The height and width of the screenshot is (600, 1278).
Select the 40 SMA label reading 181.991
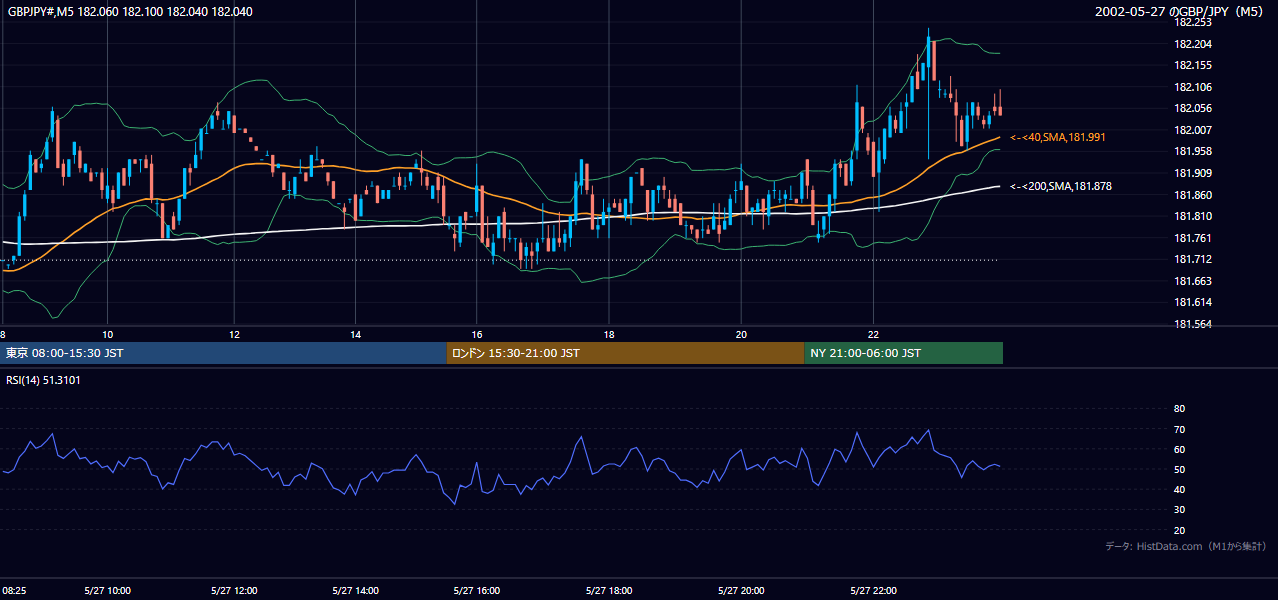coord(1058,137)
